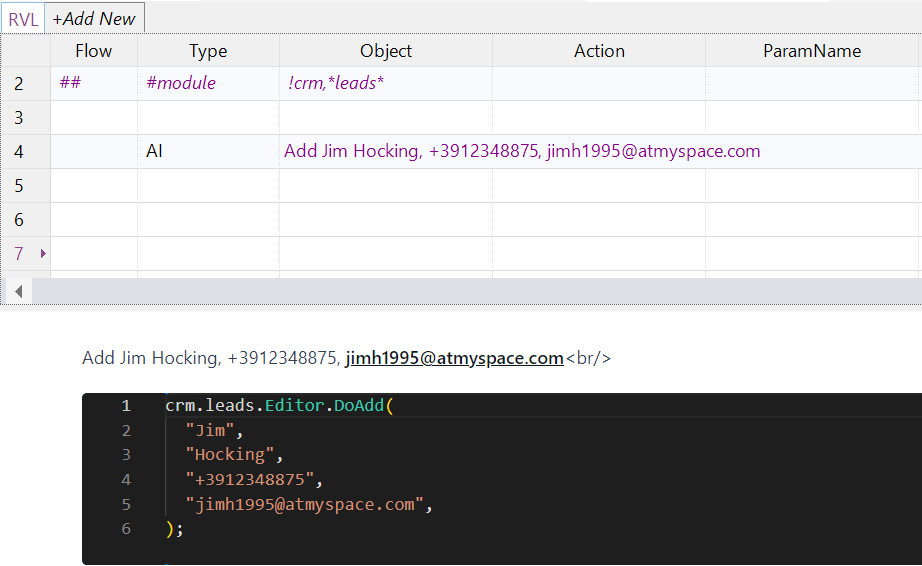922x566 pixels.
Task: Select row 2 header number
Action: [x=19, y=84]
